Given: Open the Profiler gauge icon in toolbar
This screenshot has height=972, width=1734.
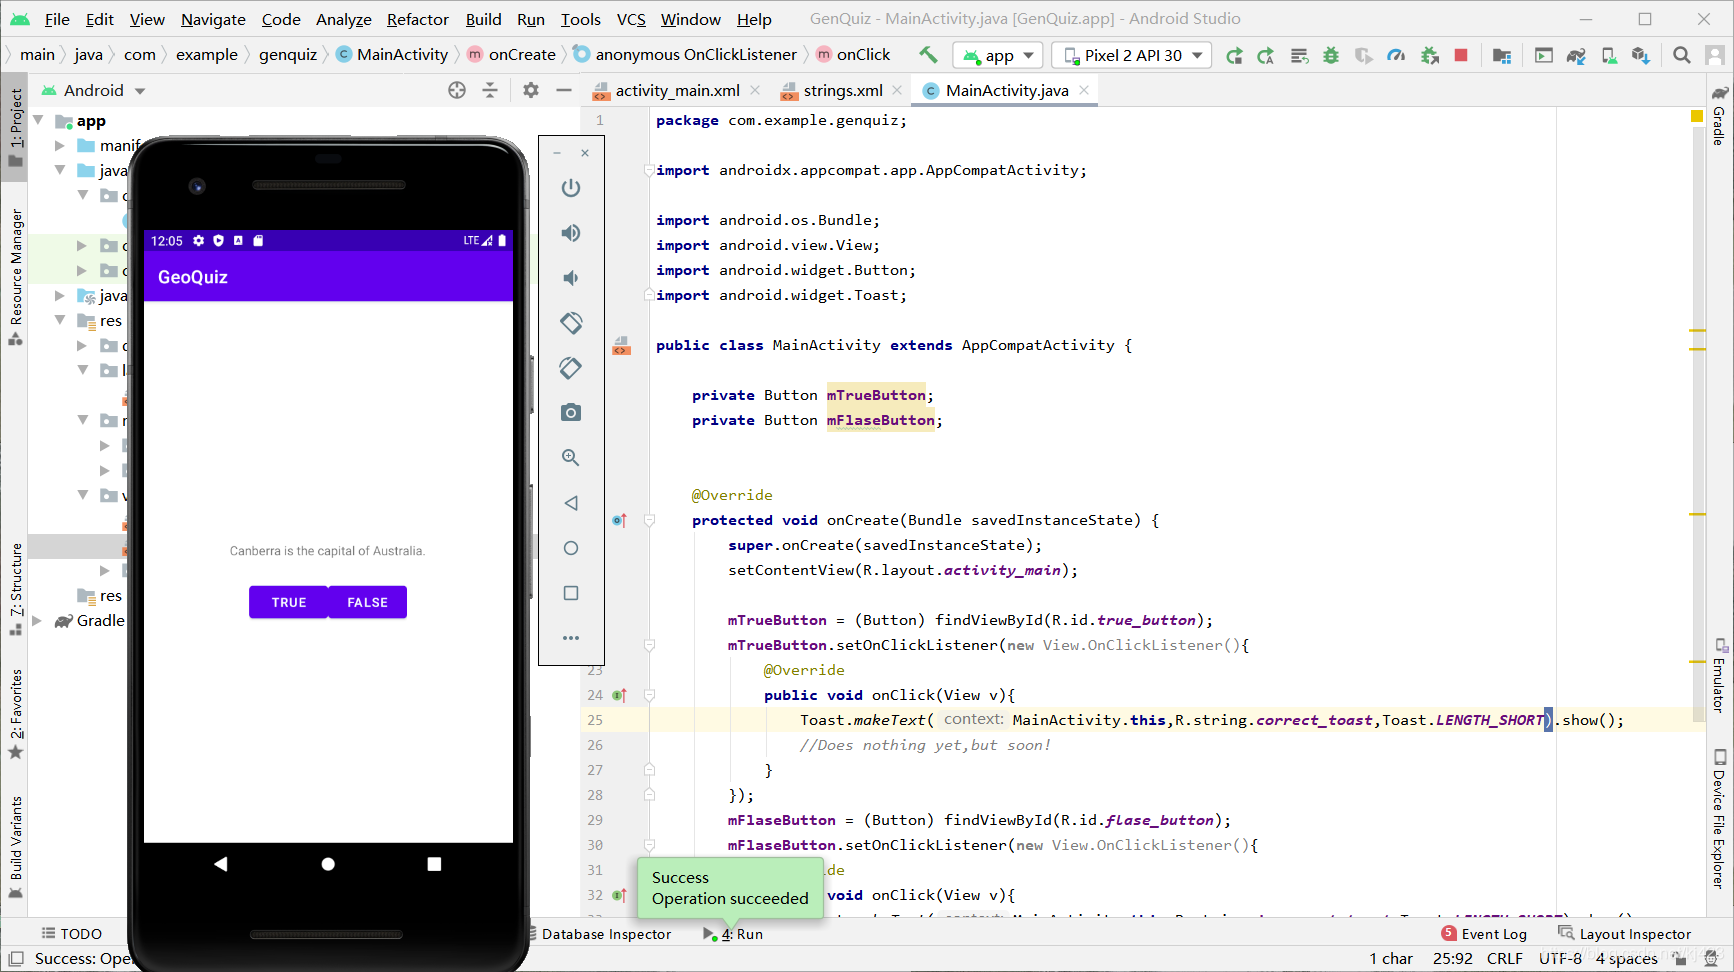Looking at the screenshot, I should [x=1396, y=55].
